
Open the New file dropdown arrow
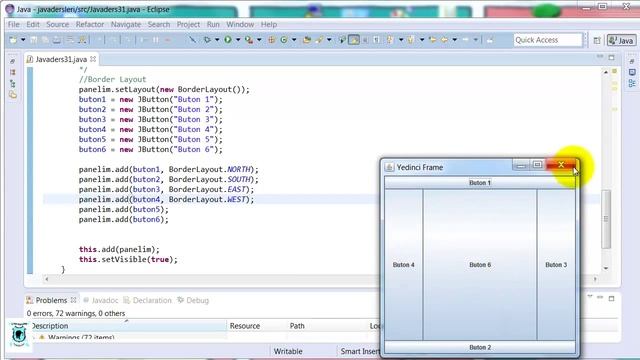click(x=23, y=40)
